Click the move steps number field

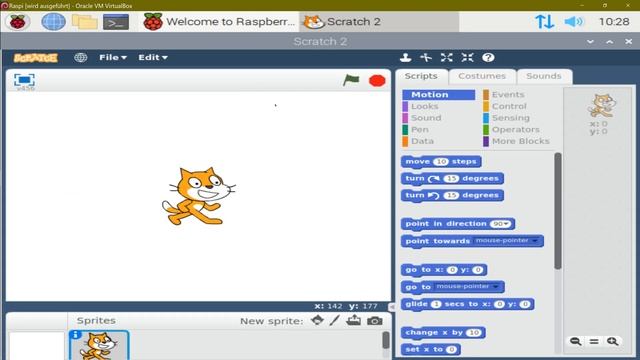tap(441, 162)
